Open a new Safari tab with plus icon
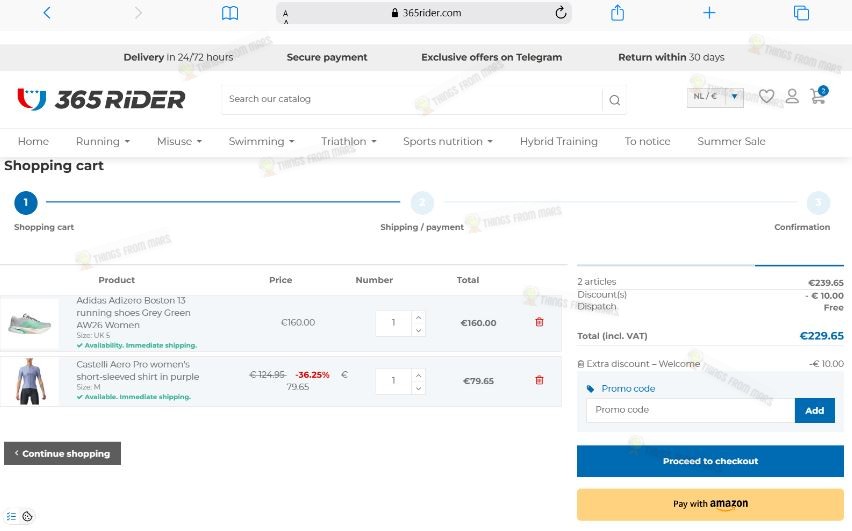The height and width of the screenshot is (531, 852). point(709,13)
